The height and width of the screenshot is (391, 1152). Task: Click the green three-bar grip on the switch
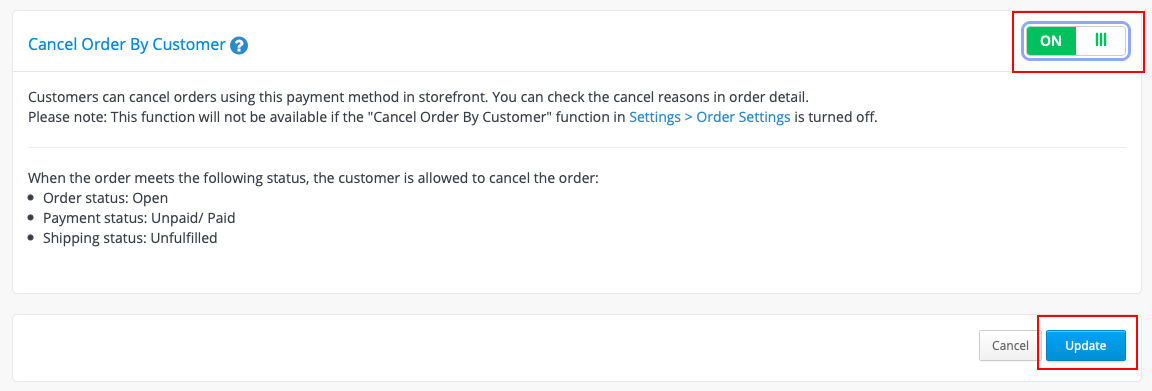tap(1101, 40)
